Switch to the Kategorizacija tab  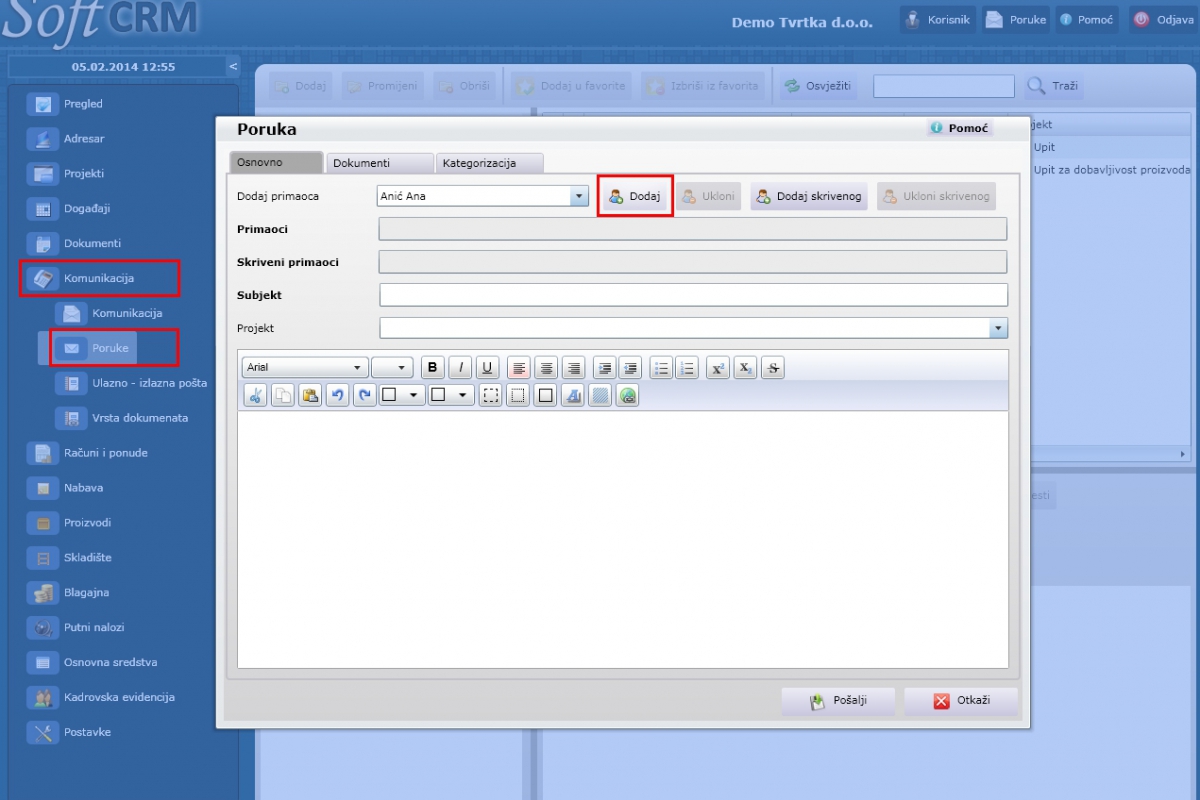coord(490,163)
